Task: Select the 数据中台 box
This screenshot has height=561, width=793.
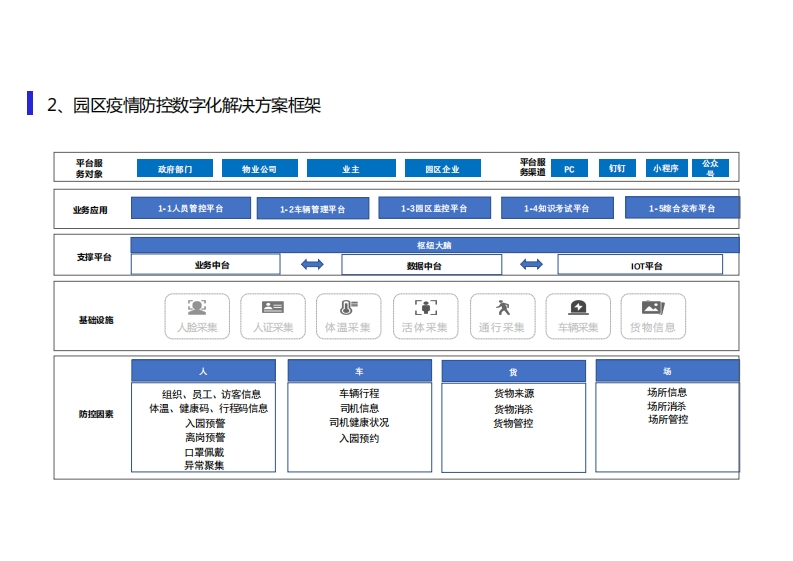Action: pos(422,265)
